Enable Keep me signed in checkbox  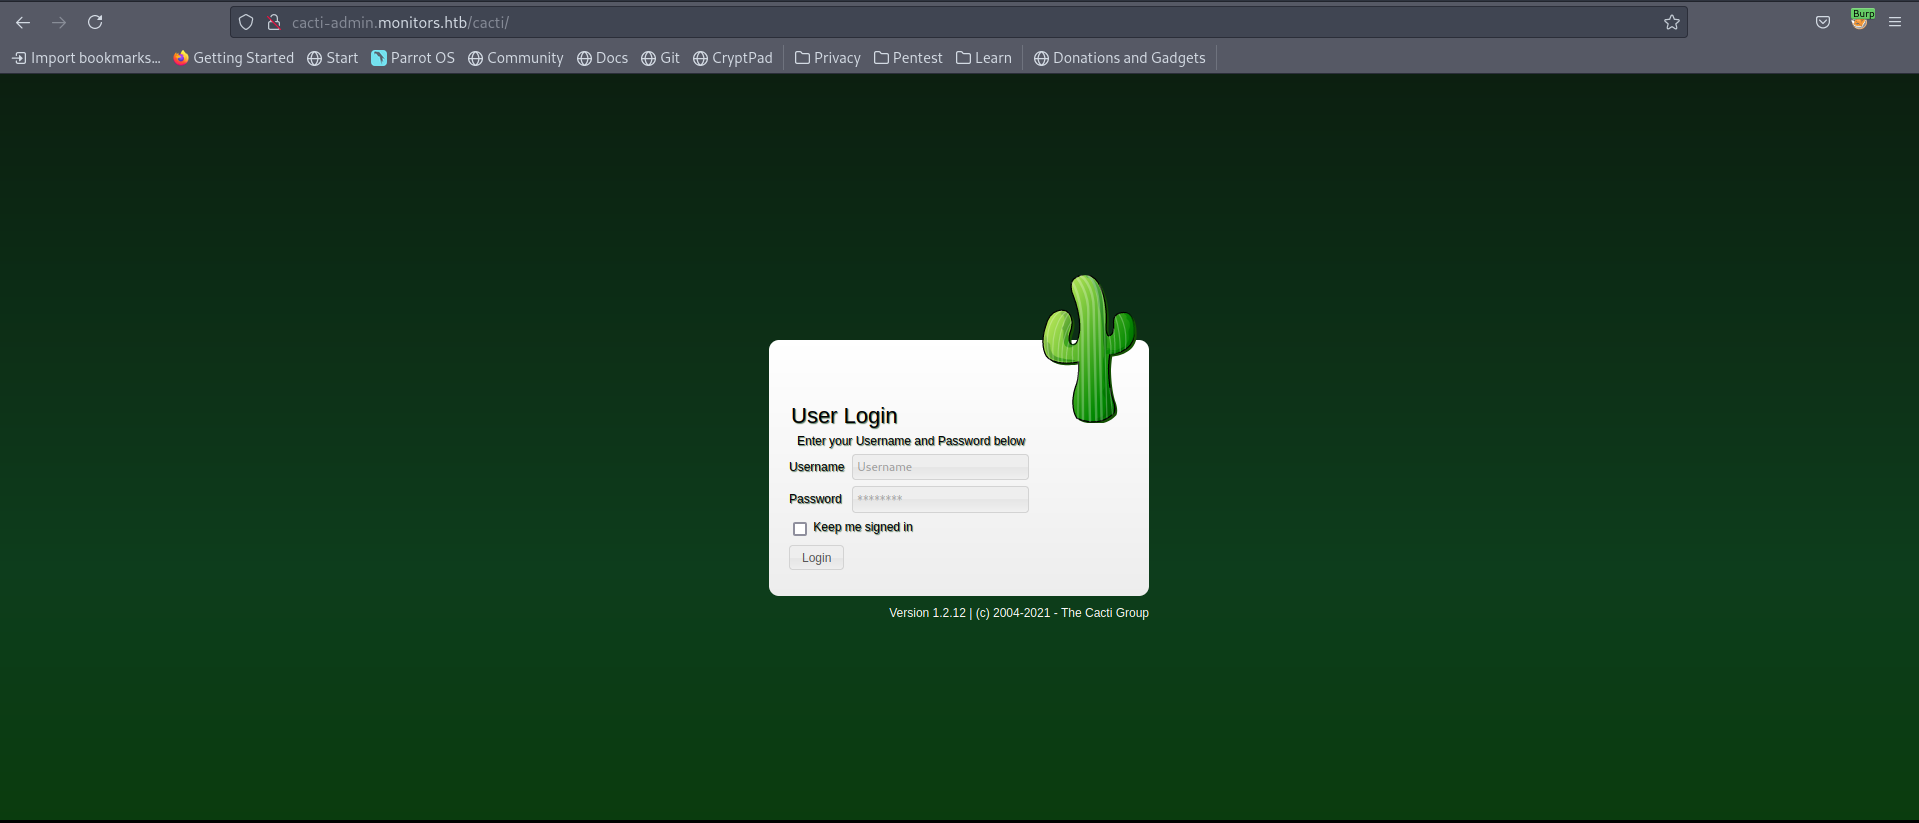pos(800,528)
